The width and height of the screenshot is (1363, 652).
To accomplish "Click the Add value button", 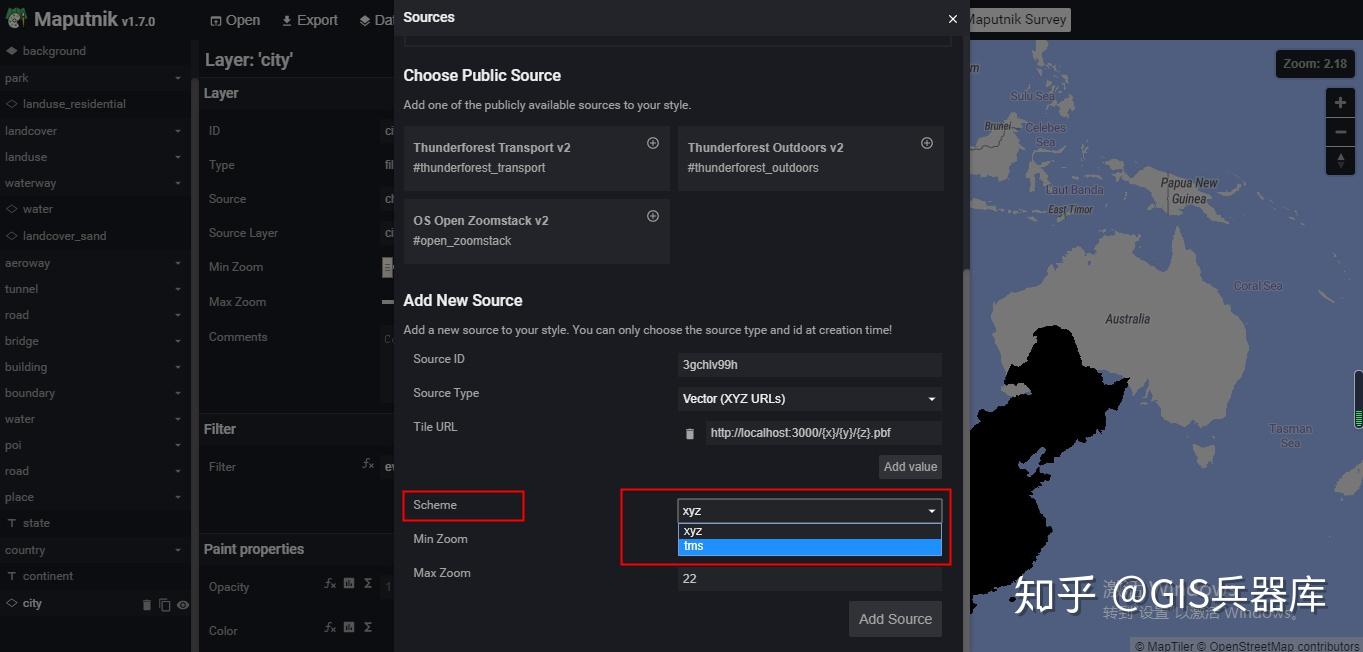I will click(x=909, y=466).
